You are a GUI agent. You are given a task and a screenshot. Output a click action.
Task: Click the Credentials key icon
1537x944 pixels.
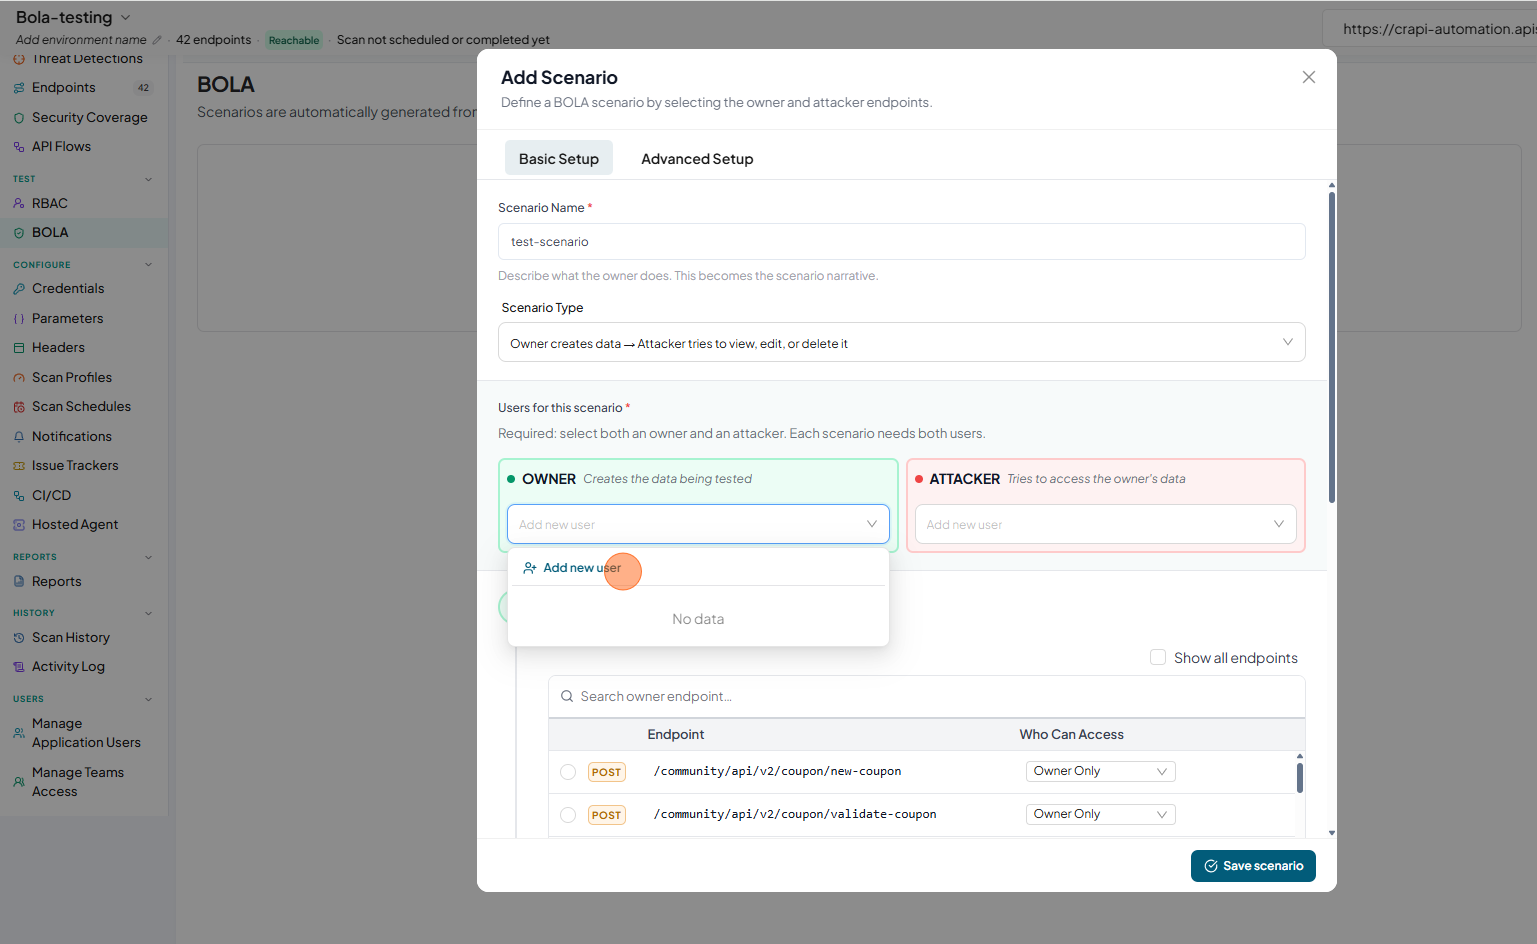19,289
